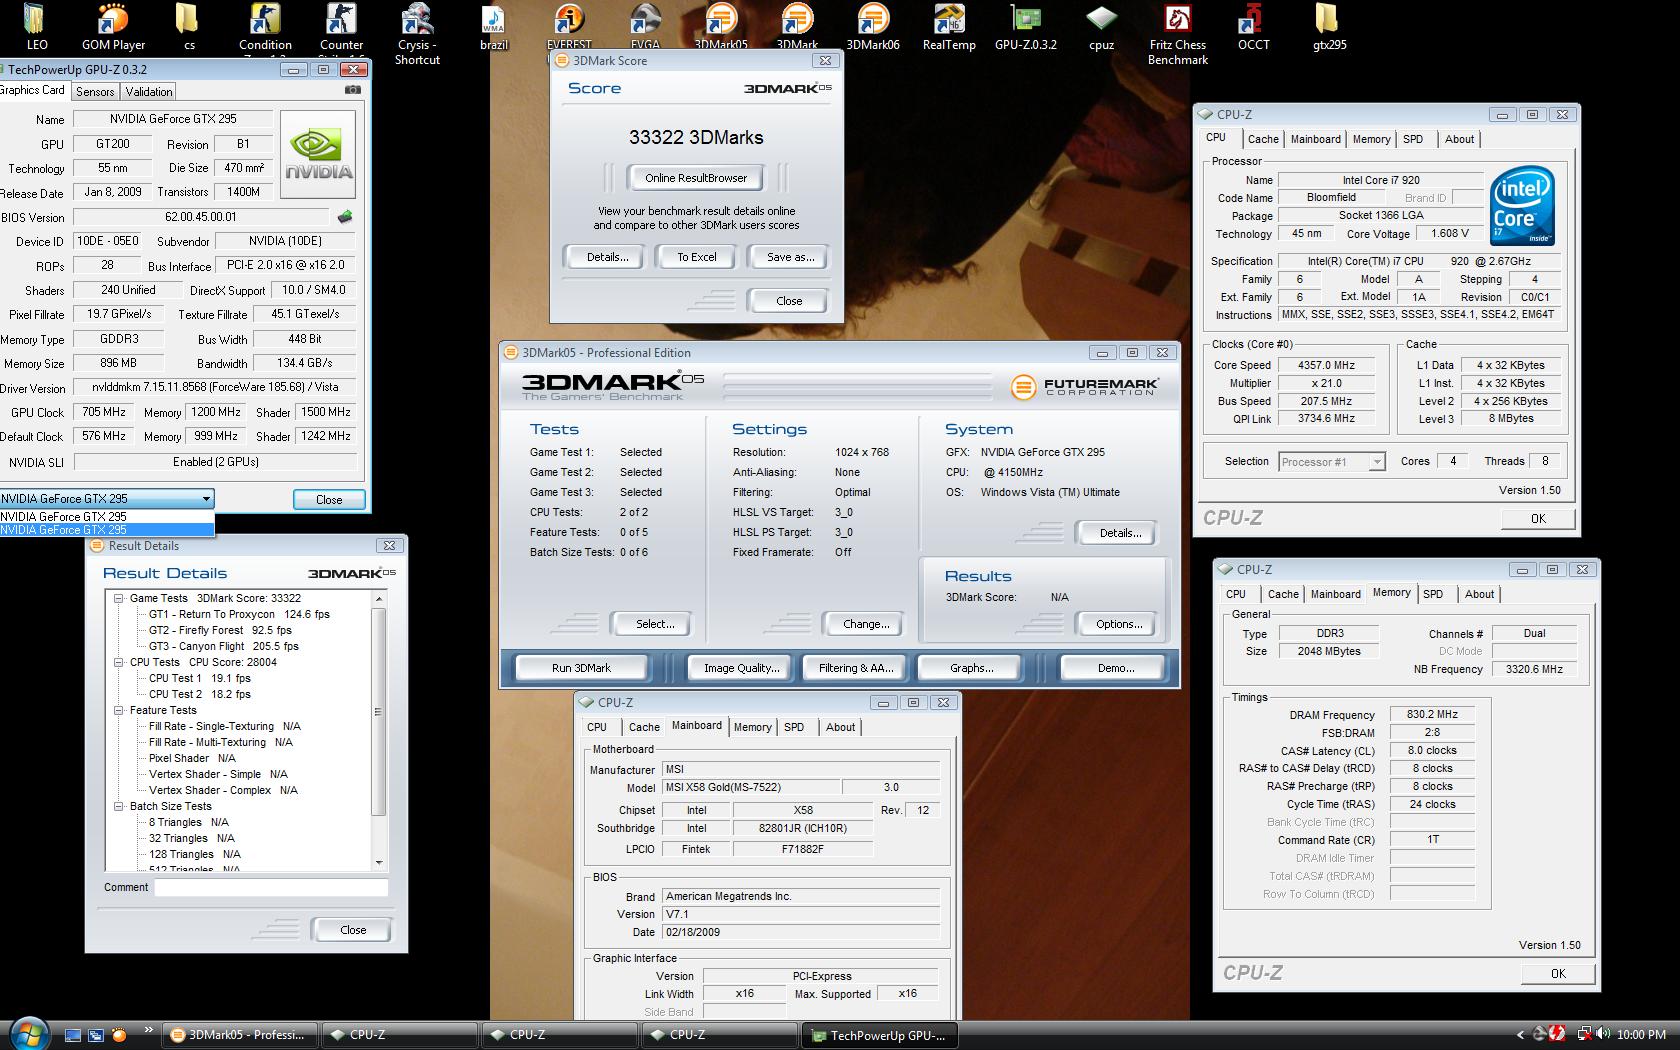Open the Windows Start orb
This screenshot has width=1680, height=1050.
coord(27,1033)
